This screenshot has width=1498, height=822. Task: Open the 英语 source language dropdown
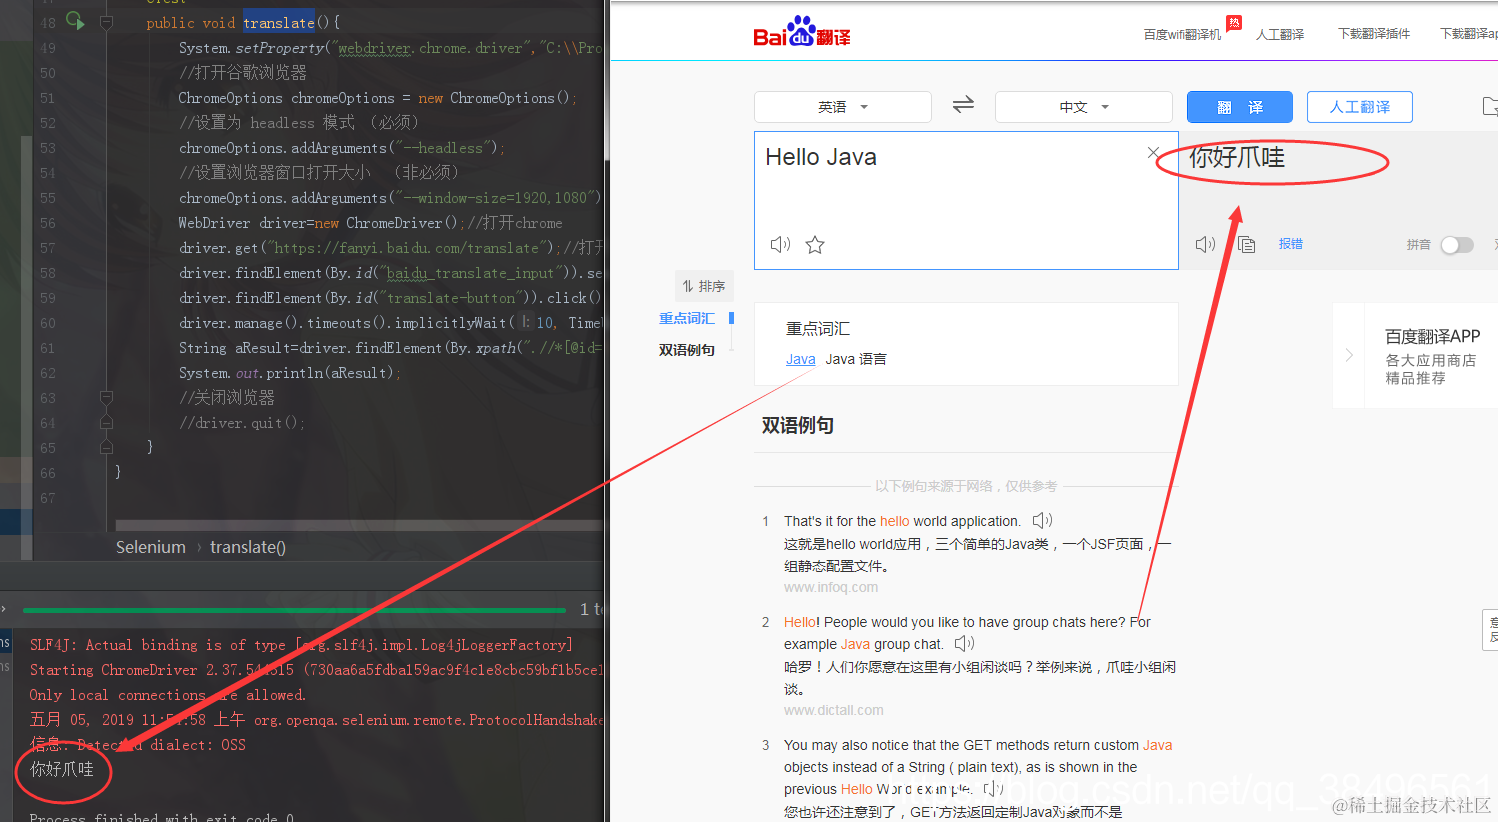pyautogui.click(x=843, y=107)
